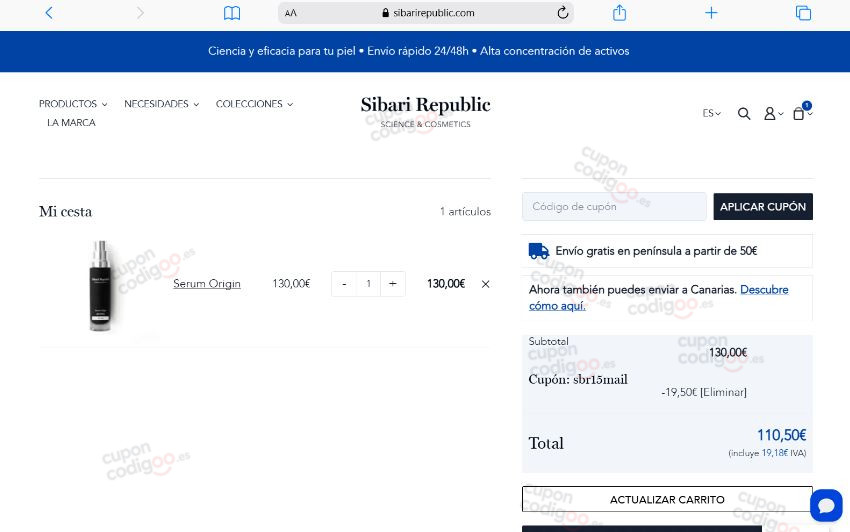This screenshot has height=532, width=850.
Task: Tap the AA reader text-size button
Action: 291,13
